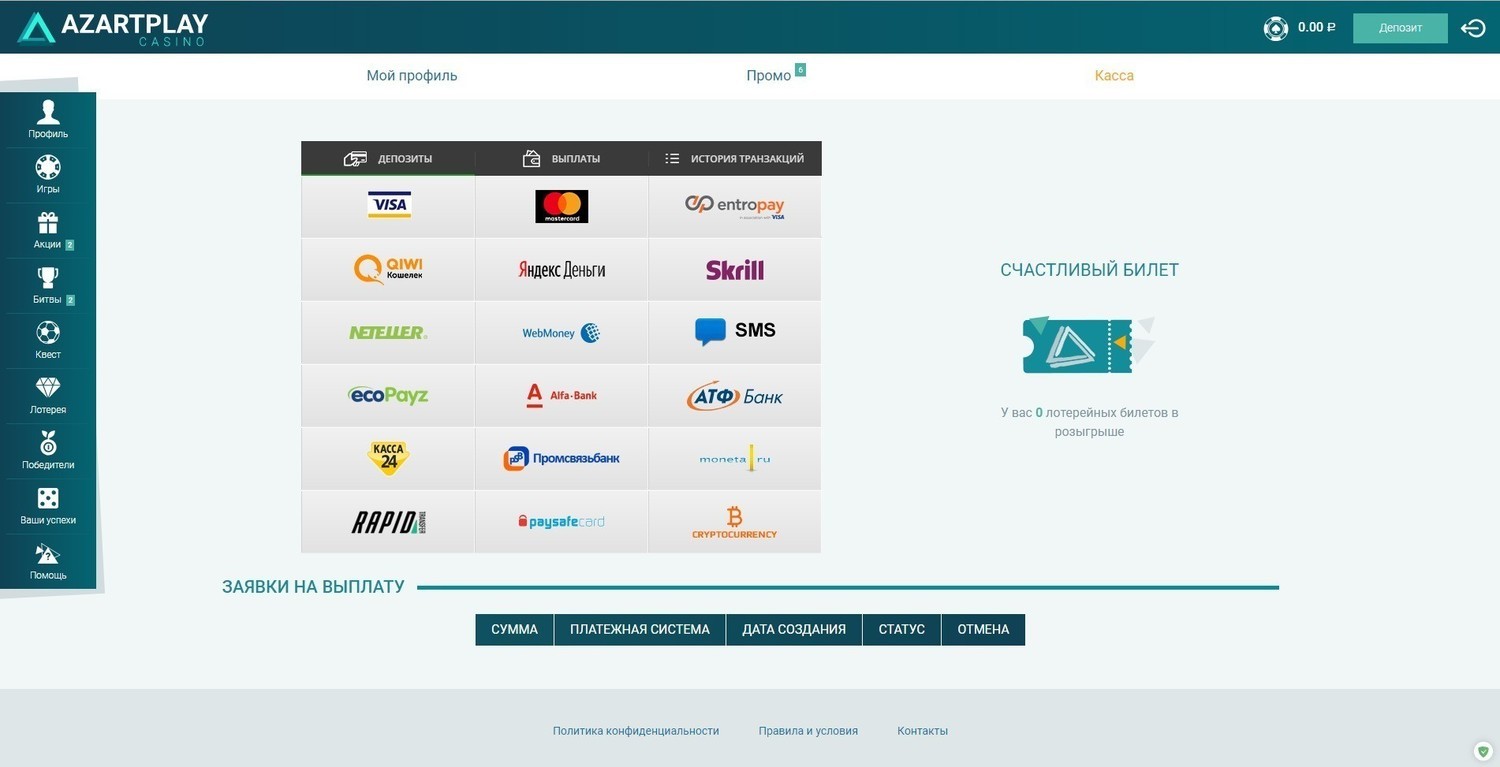Choose Cryptocurrency bitcoin payment method

[x=735, y=521]
